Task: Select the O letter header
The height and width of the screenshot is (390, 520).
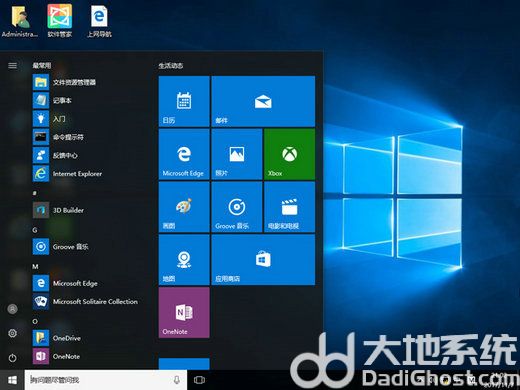Action: click(x=35, y=321)
